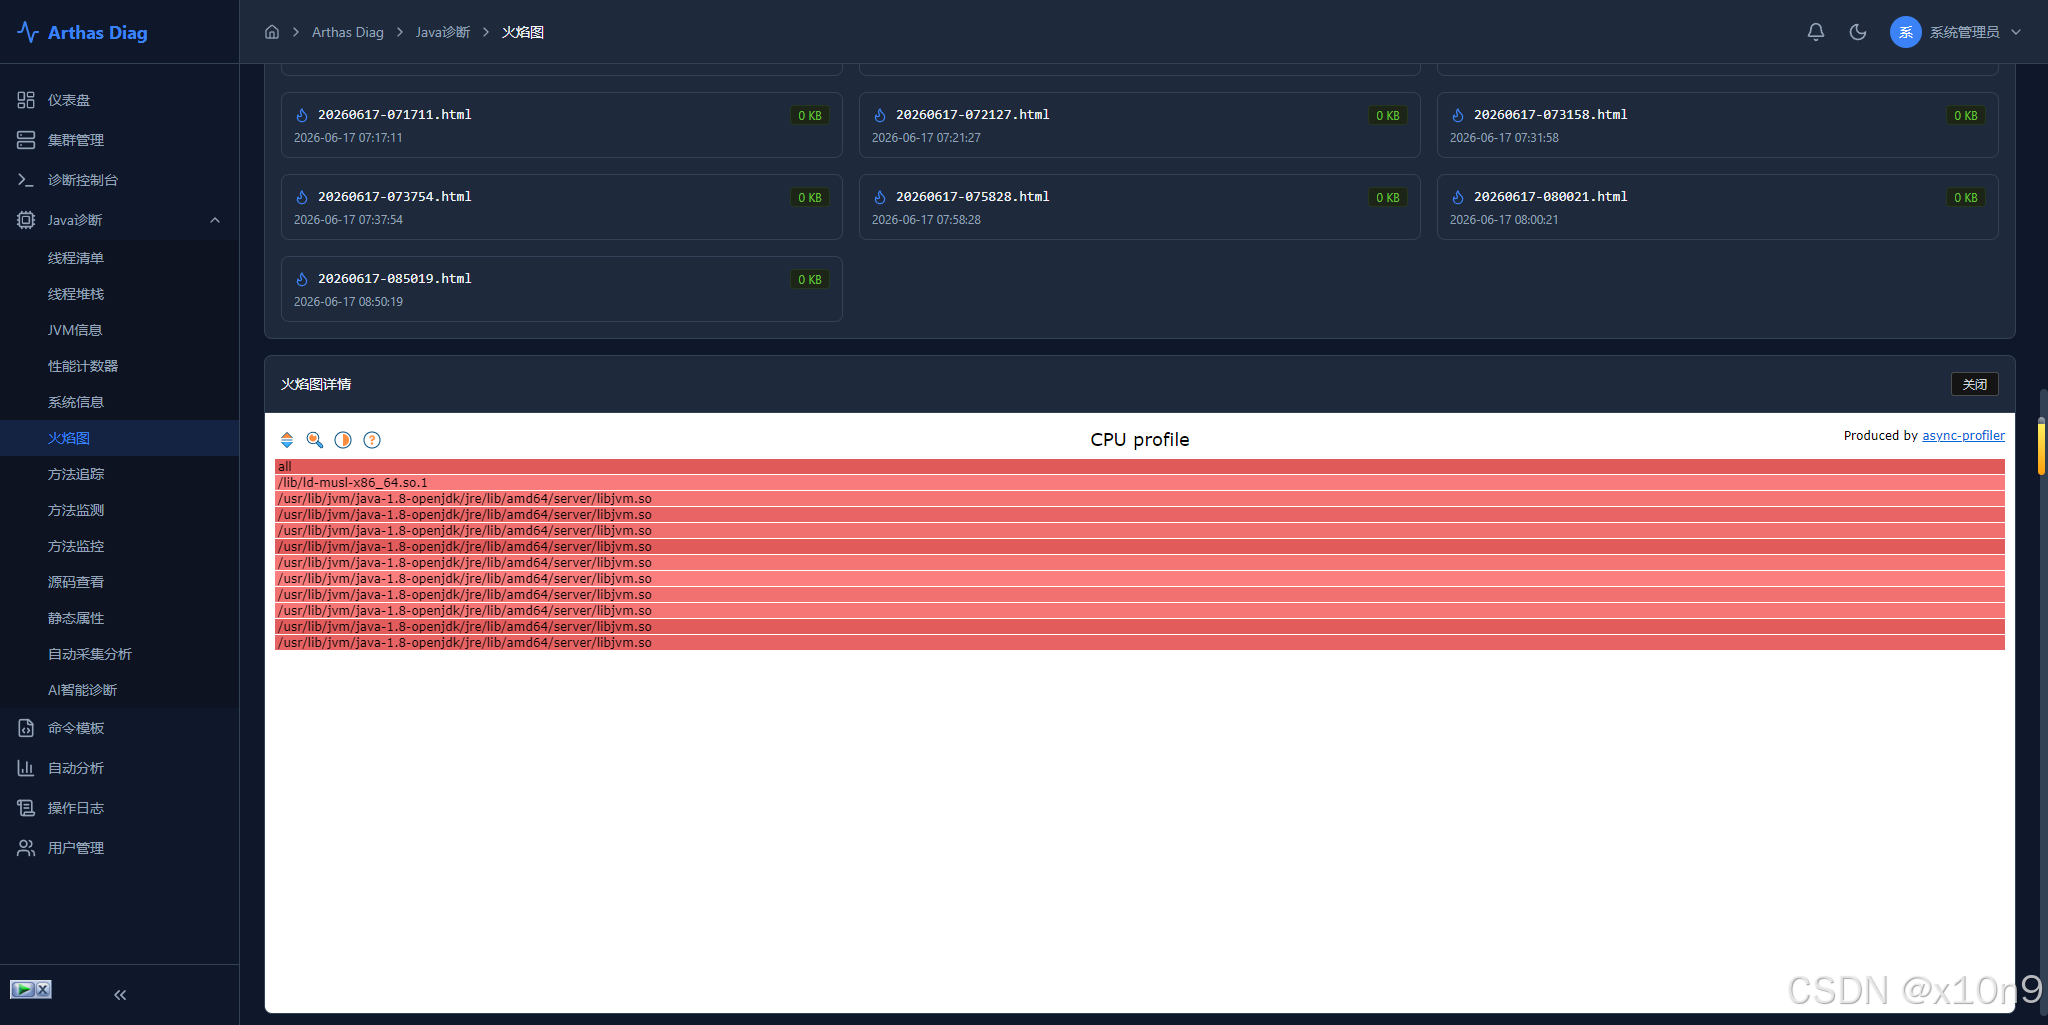Click the 'CPU profile' title text
This screenshot has height=1025, width=2048.
pyautogui.click(x=1140, y=440)
